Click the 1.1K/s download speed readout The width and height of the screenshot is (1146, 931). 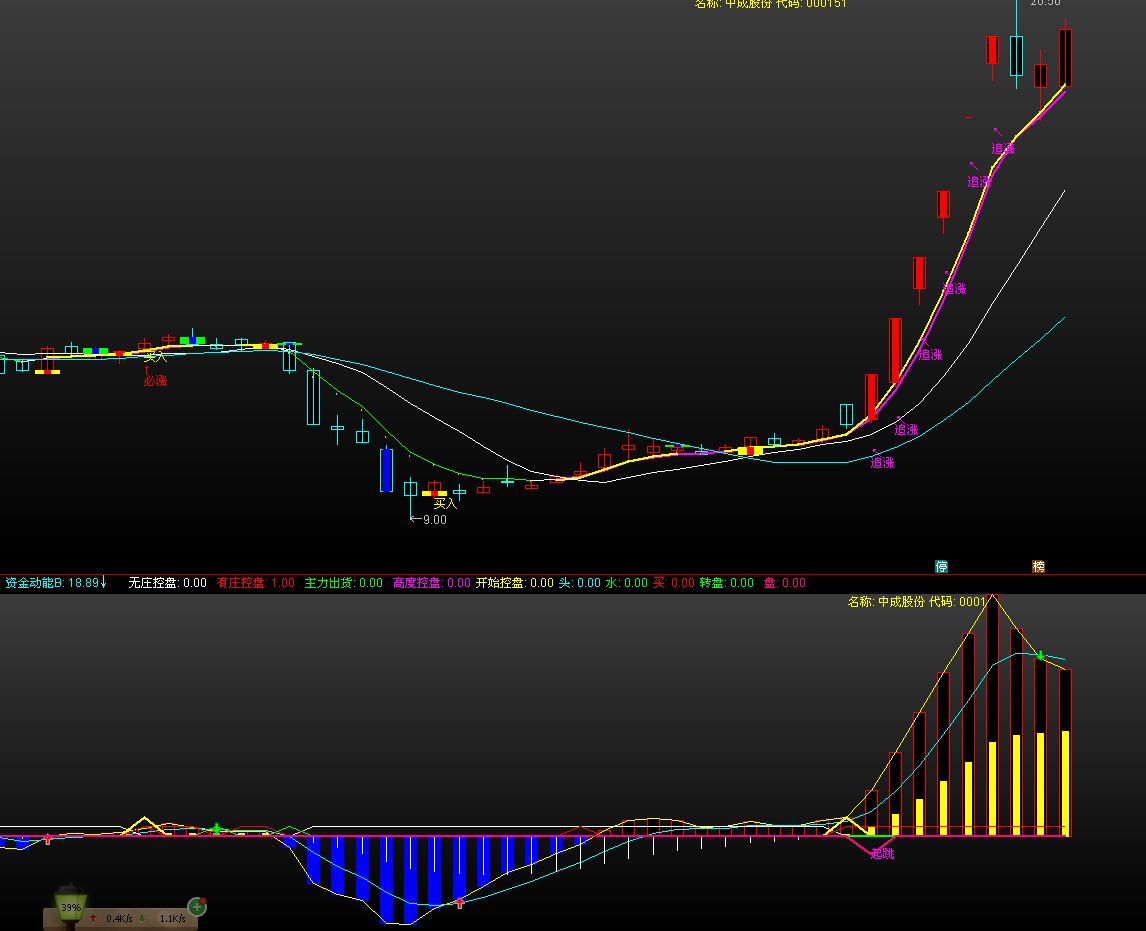[x=172, y=919]
